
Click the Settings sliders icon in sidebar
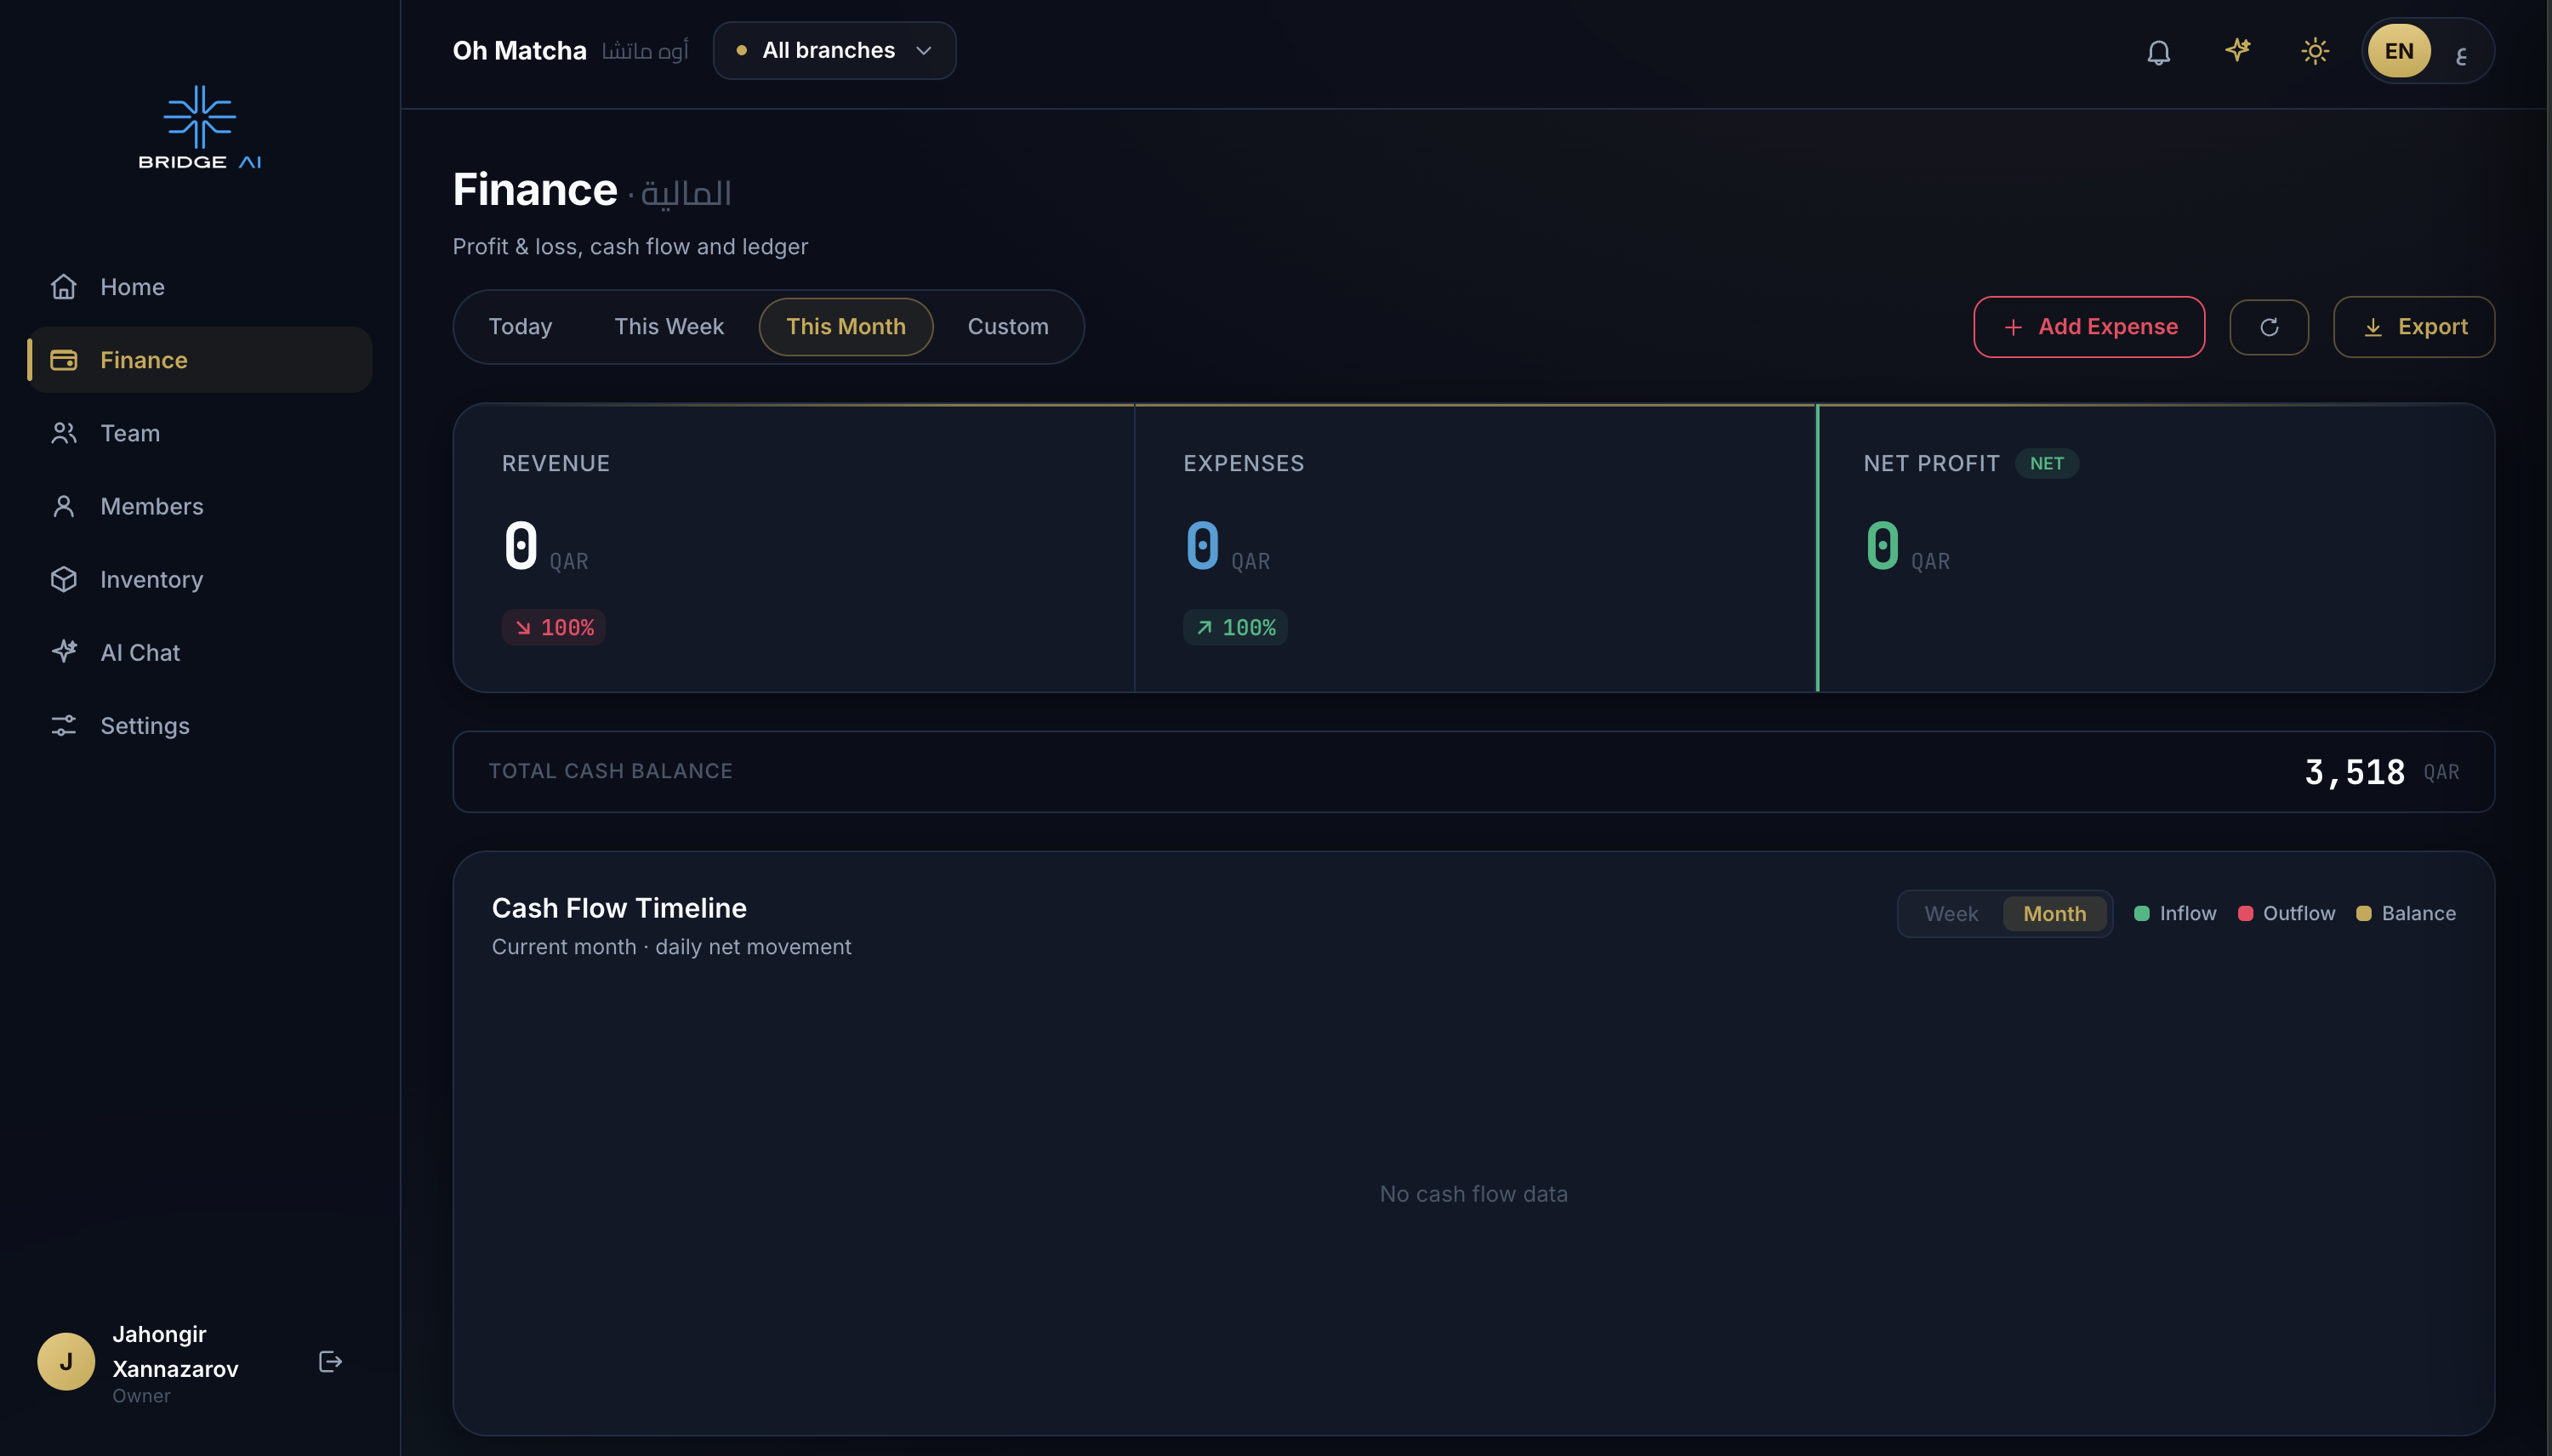click(x=64, y=725)
